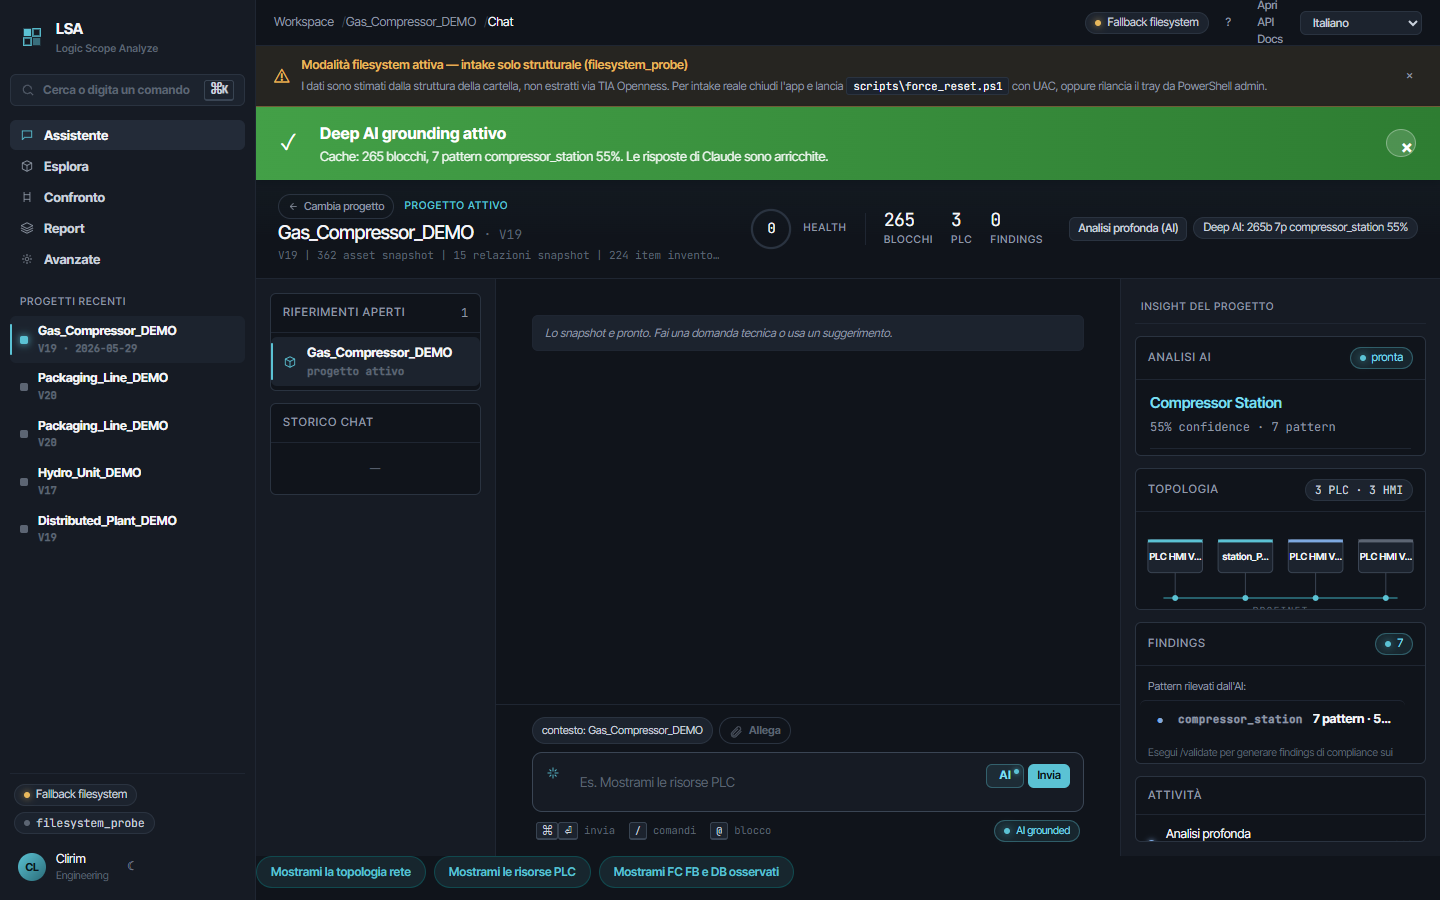Click the Allega attach button
This screenshot has height=900, width=1440.
click(x=755, y=731)
